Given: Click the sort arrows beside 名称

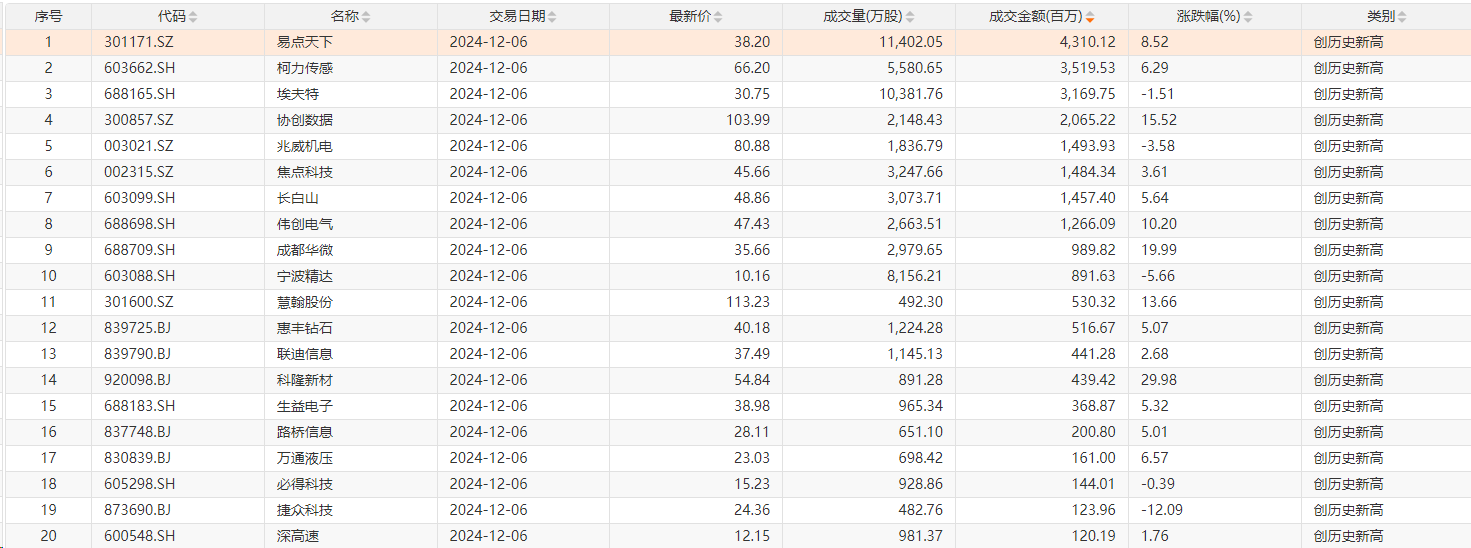Looking at the screenshot, I should [x=366, y=17].
